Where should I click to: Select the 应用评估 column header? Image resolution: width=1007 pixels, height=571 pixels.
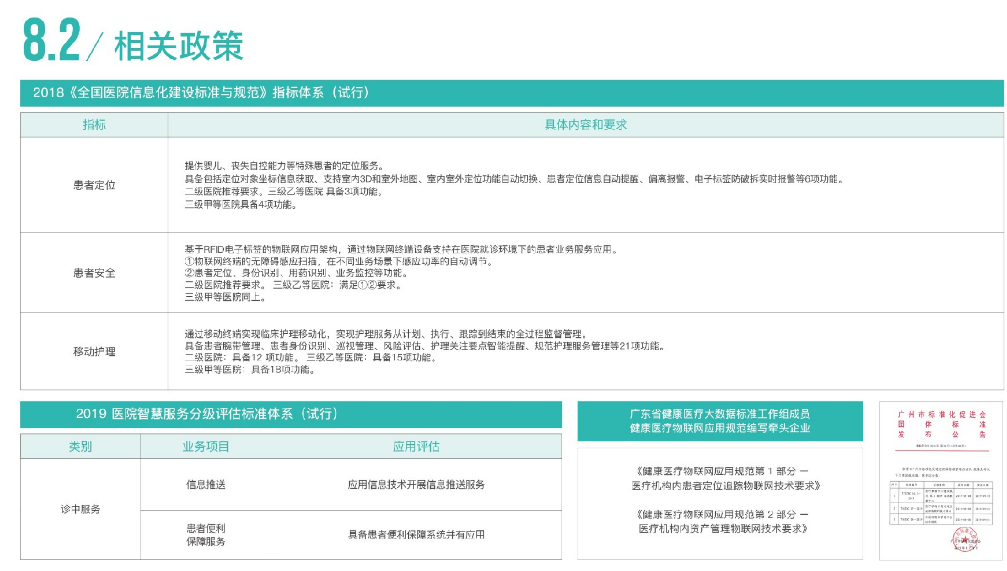(415, 446)
